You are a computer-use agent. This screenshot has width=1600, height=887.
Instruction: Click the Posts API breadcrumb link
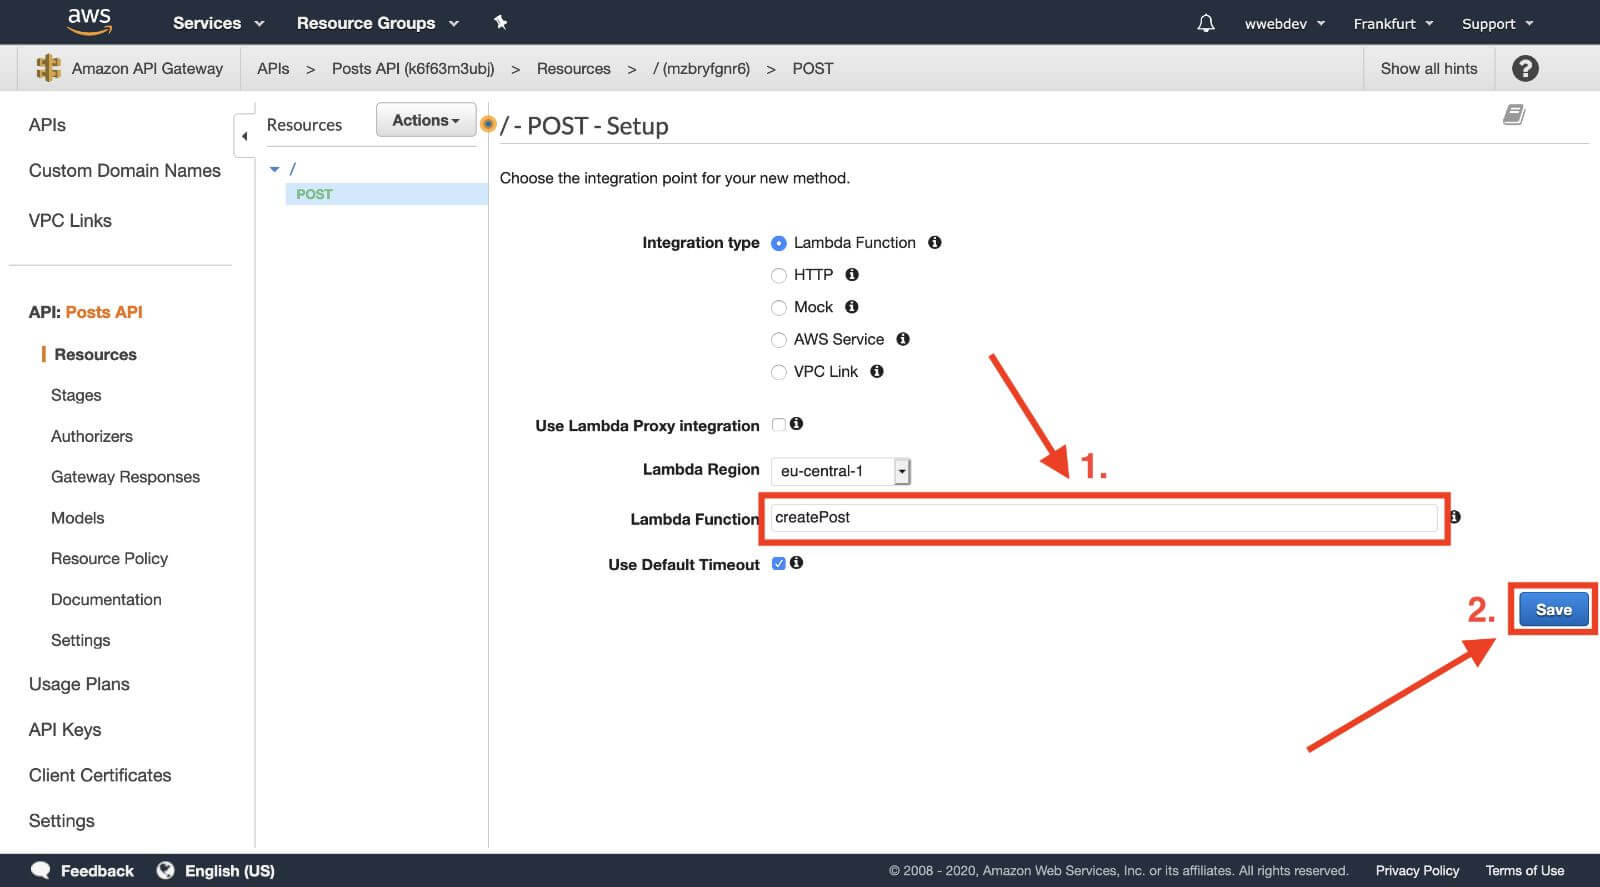pyautogui.click(x=413, y=68)
